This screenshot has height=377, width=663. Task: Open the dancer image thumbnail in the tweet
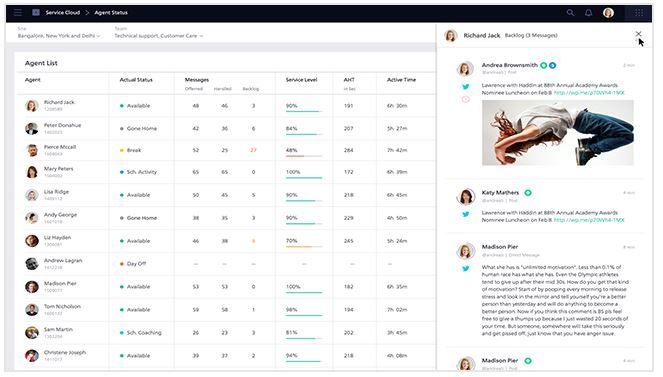click(558, 133)
